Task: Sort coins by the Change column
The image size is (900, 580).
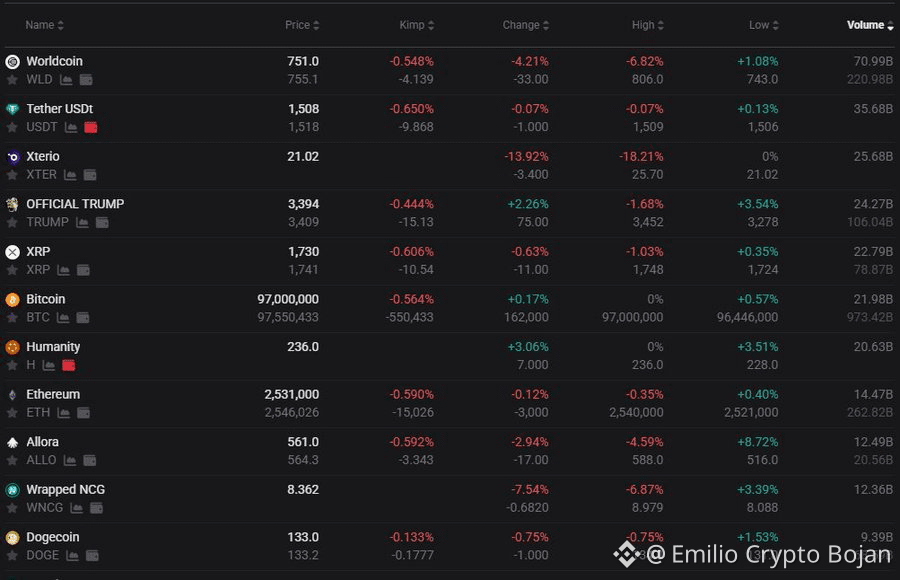Action: click(x=526, y=25)
